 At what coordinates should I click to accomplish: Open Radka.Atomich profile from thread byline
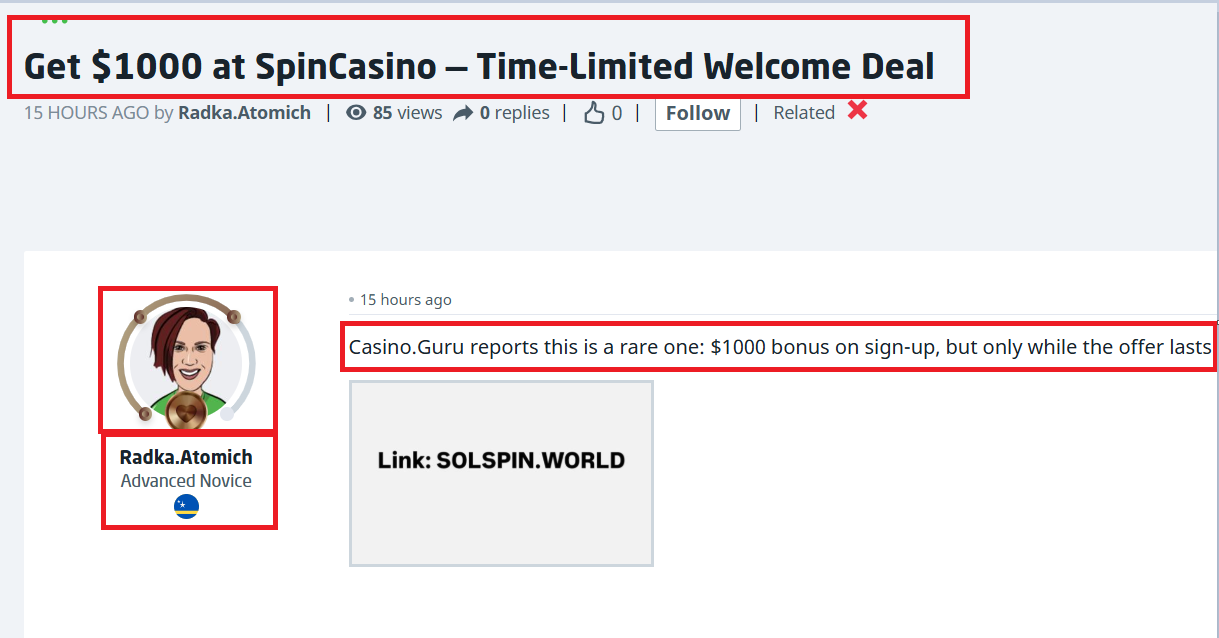[x=244, y=113]
